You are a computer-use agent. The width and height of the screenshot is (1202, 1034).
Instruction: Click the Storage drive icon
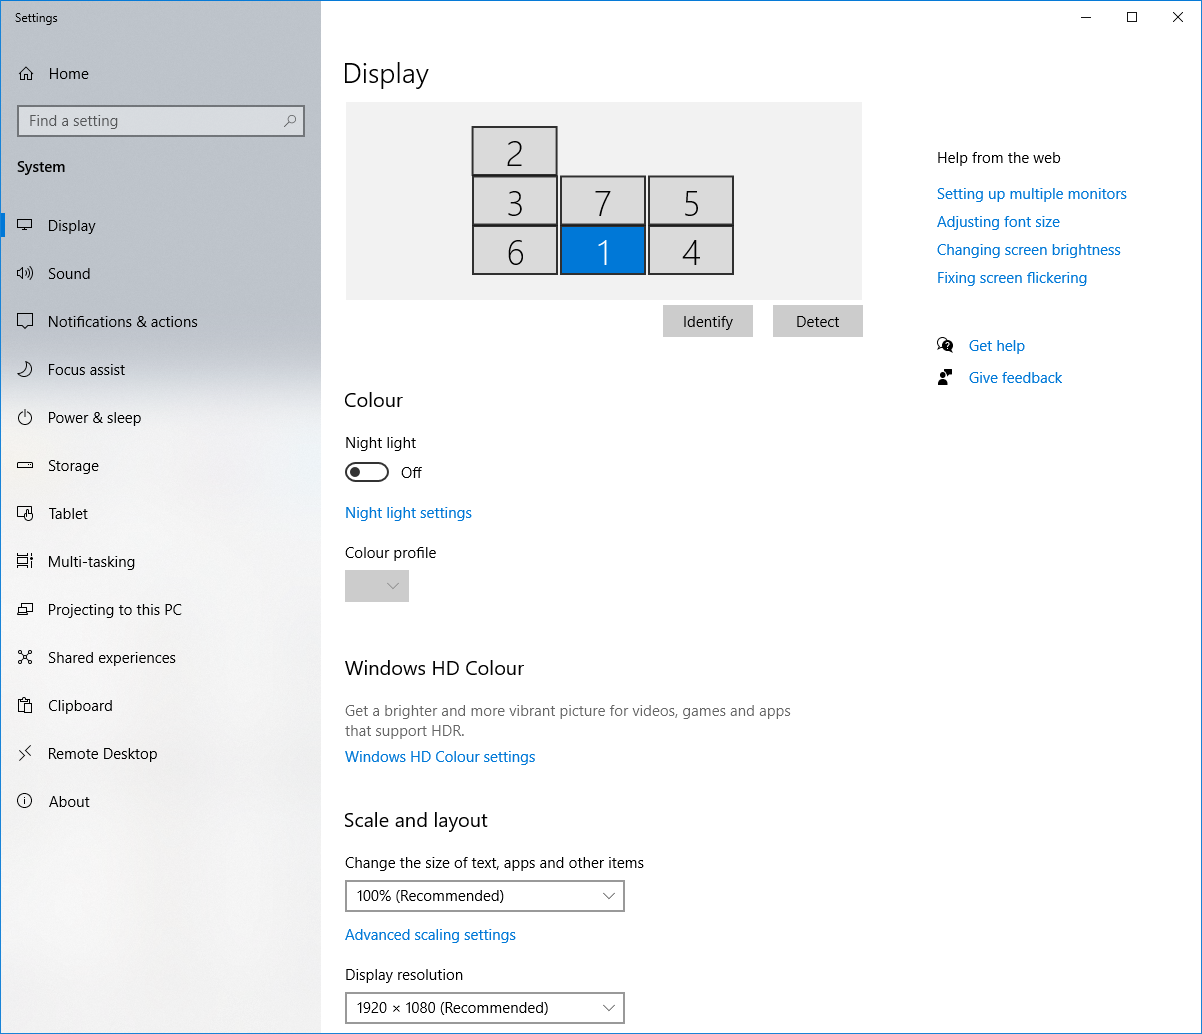click(x=26, y=466)
